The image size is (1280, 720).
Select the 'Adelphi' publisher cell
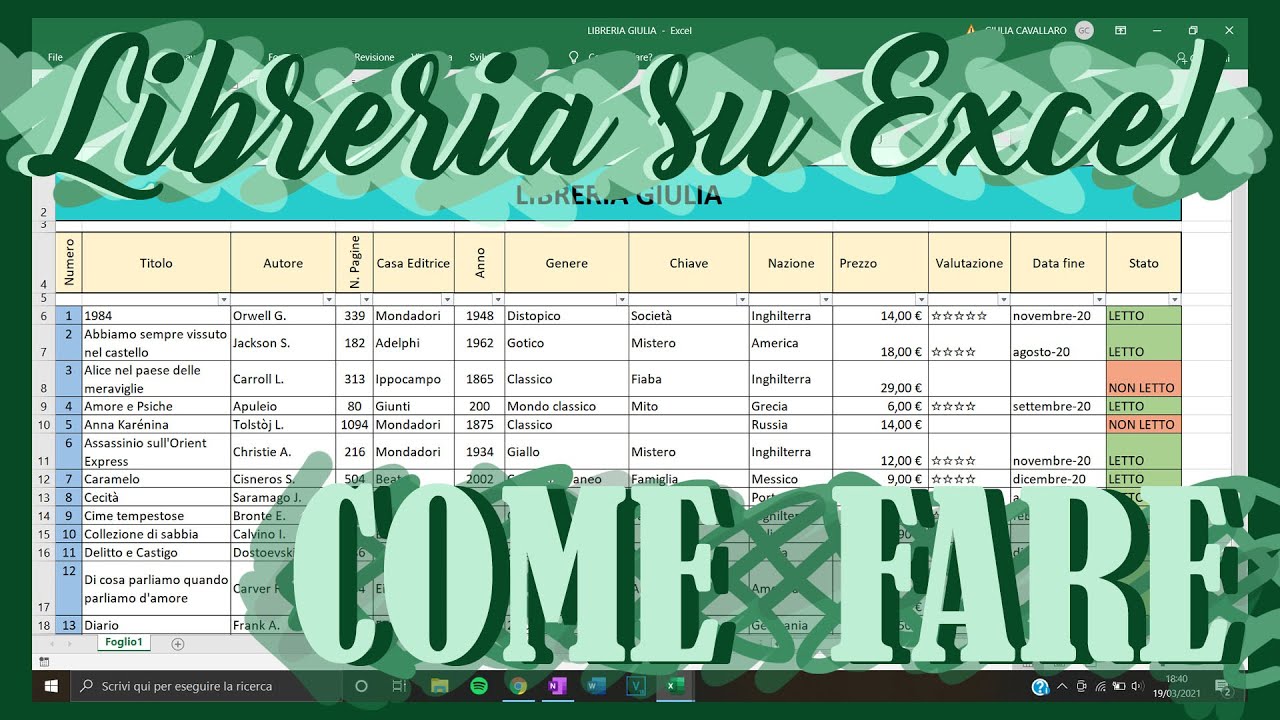pyautogui.click(x=413, y=343)
